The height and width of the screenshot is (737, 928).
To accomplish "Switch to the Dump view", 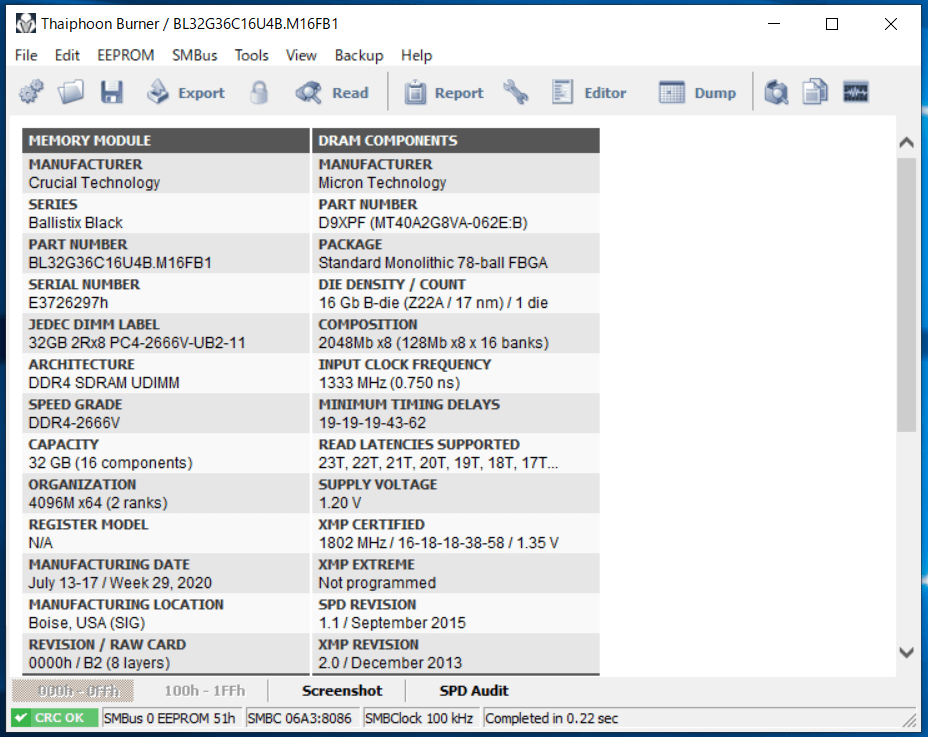I will click(697, 93).
